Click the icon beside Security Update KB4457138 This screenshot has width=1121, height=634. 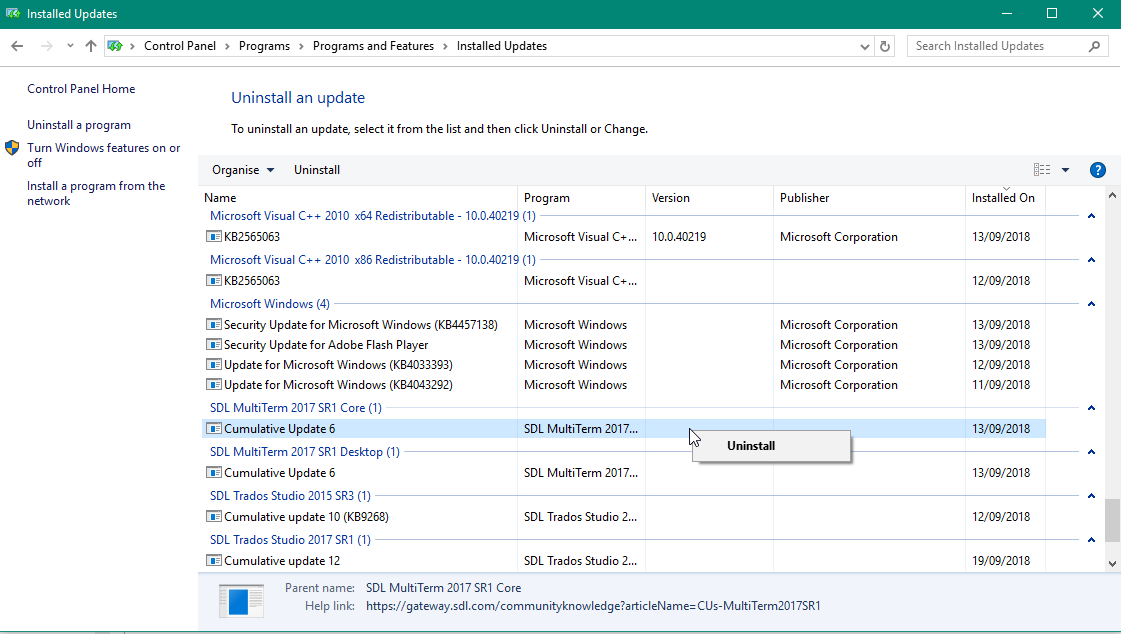tap(213, 325)
